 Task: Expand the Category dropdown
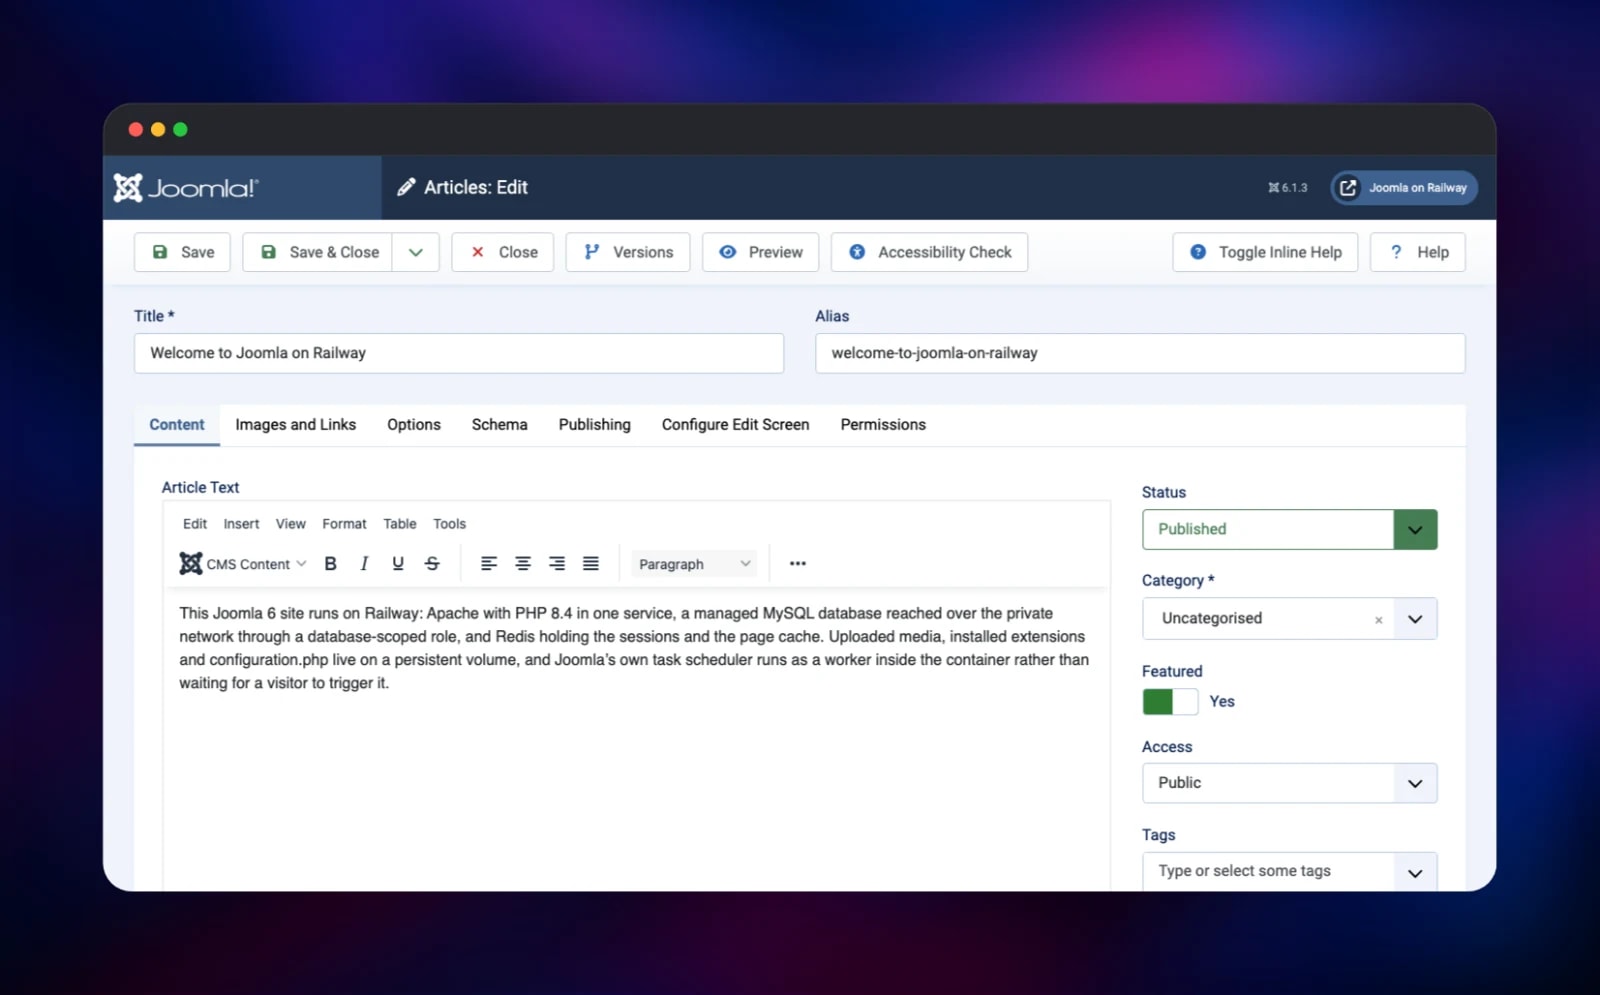coord(1415,619)
